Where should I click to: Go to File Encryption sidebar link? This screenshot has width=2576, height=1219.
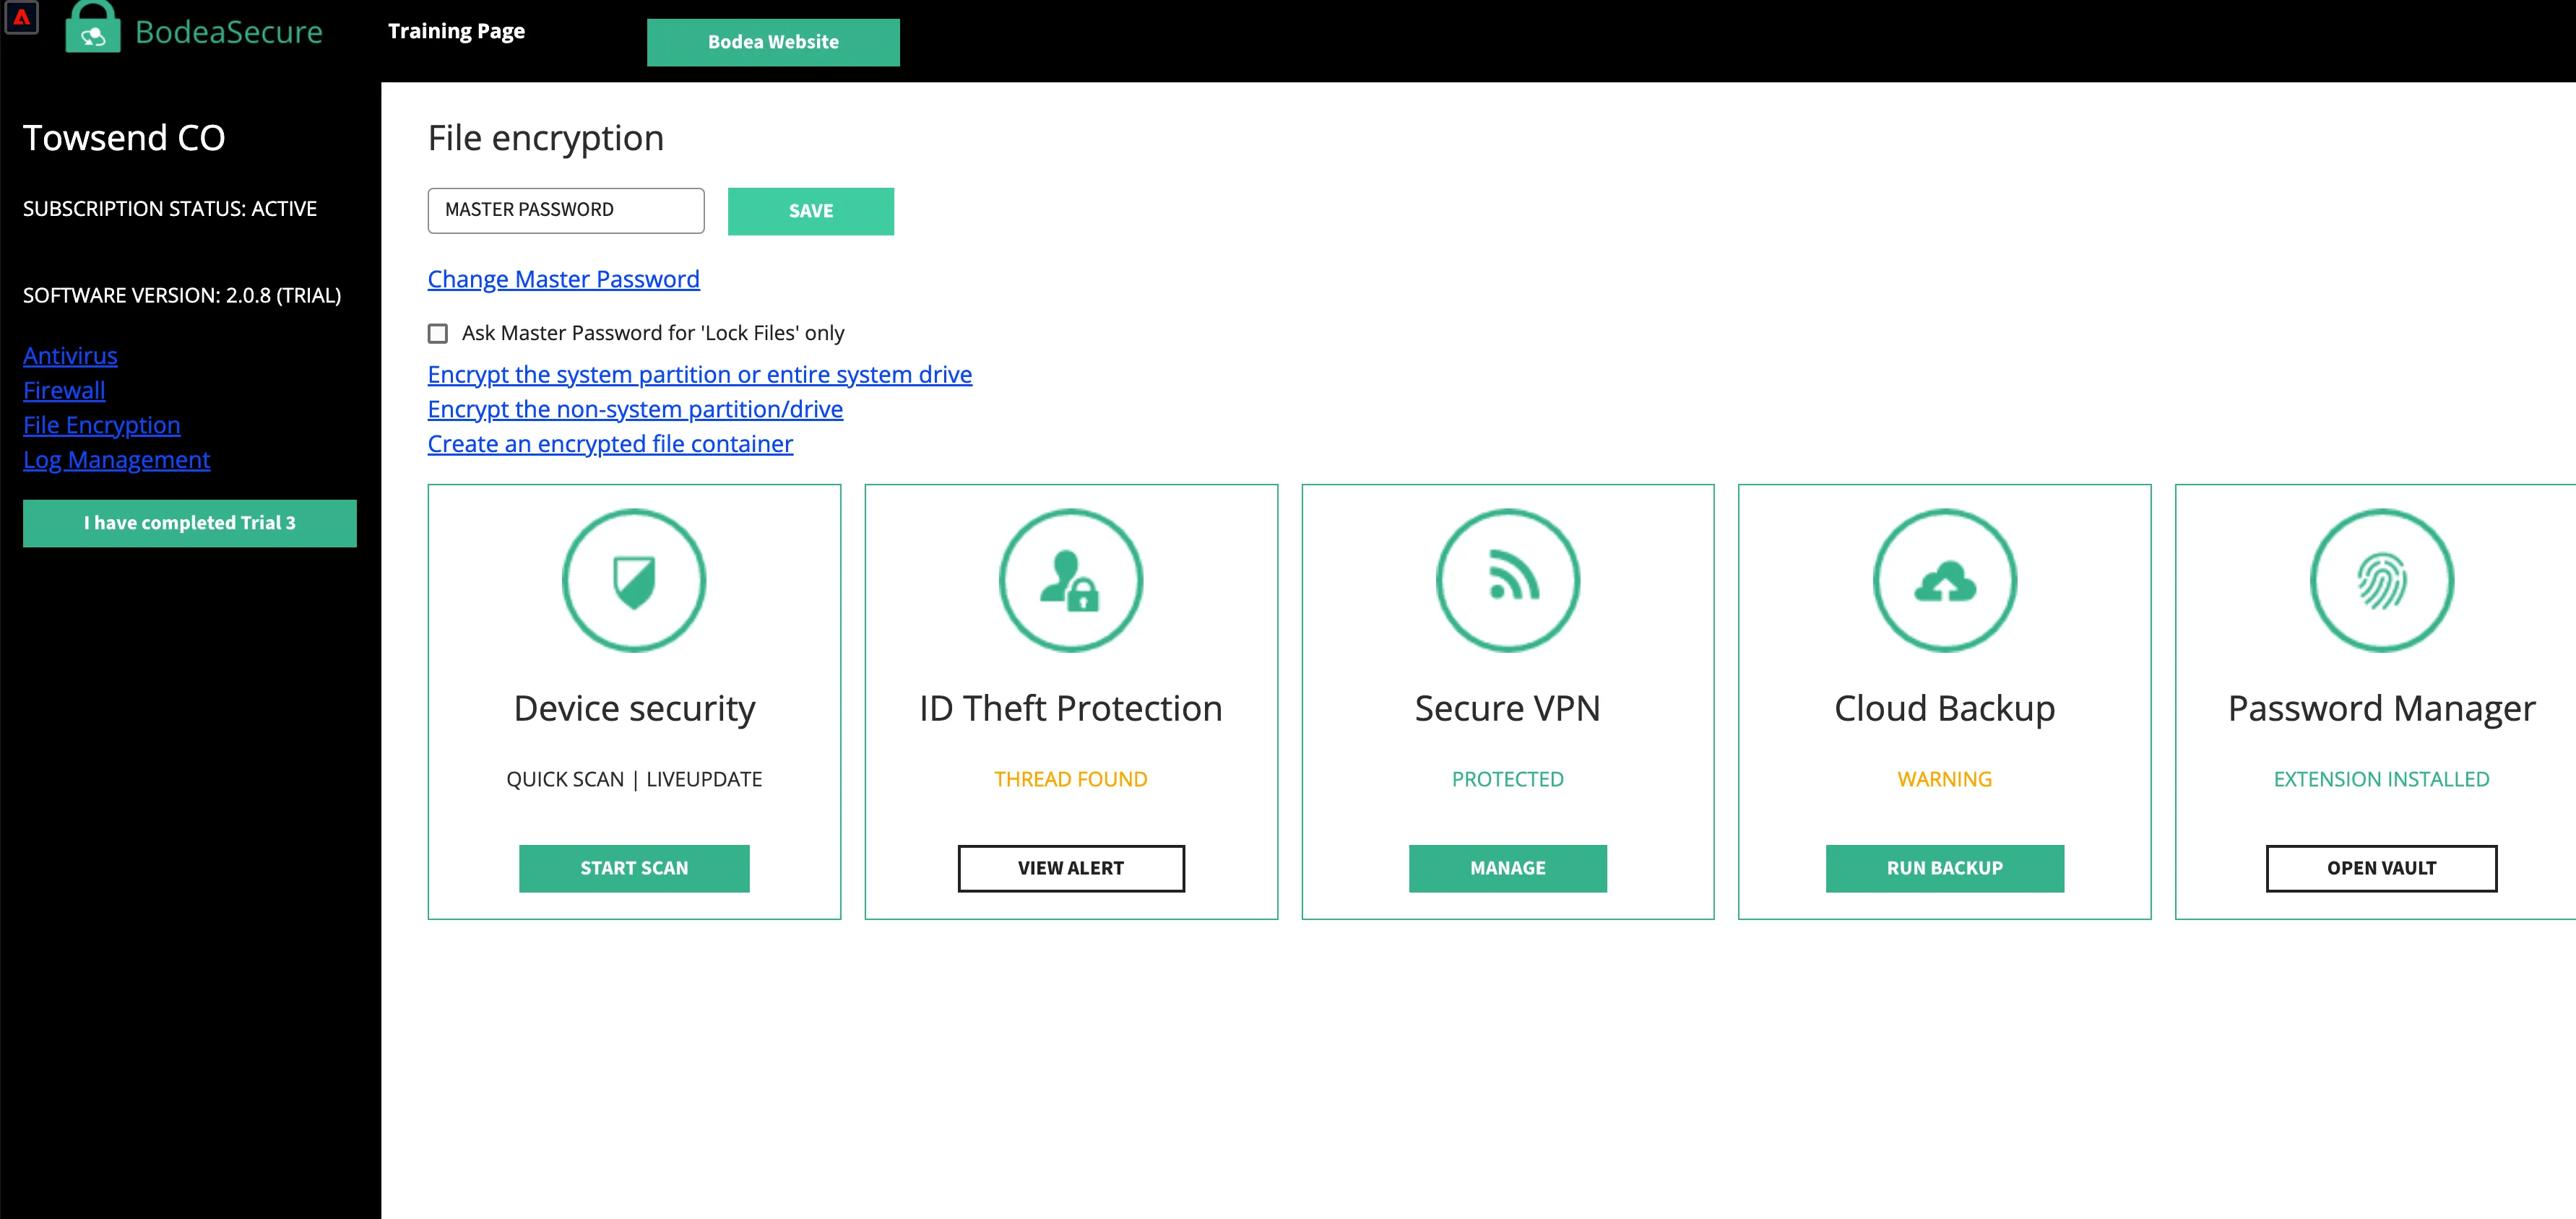pos(102,425)
